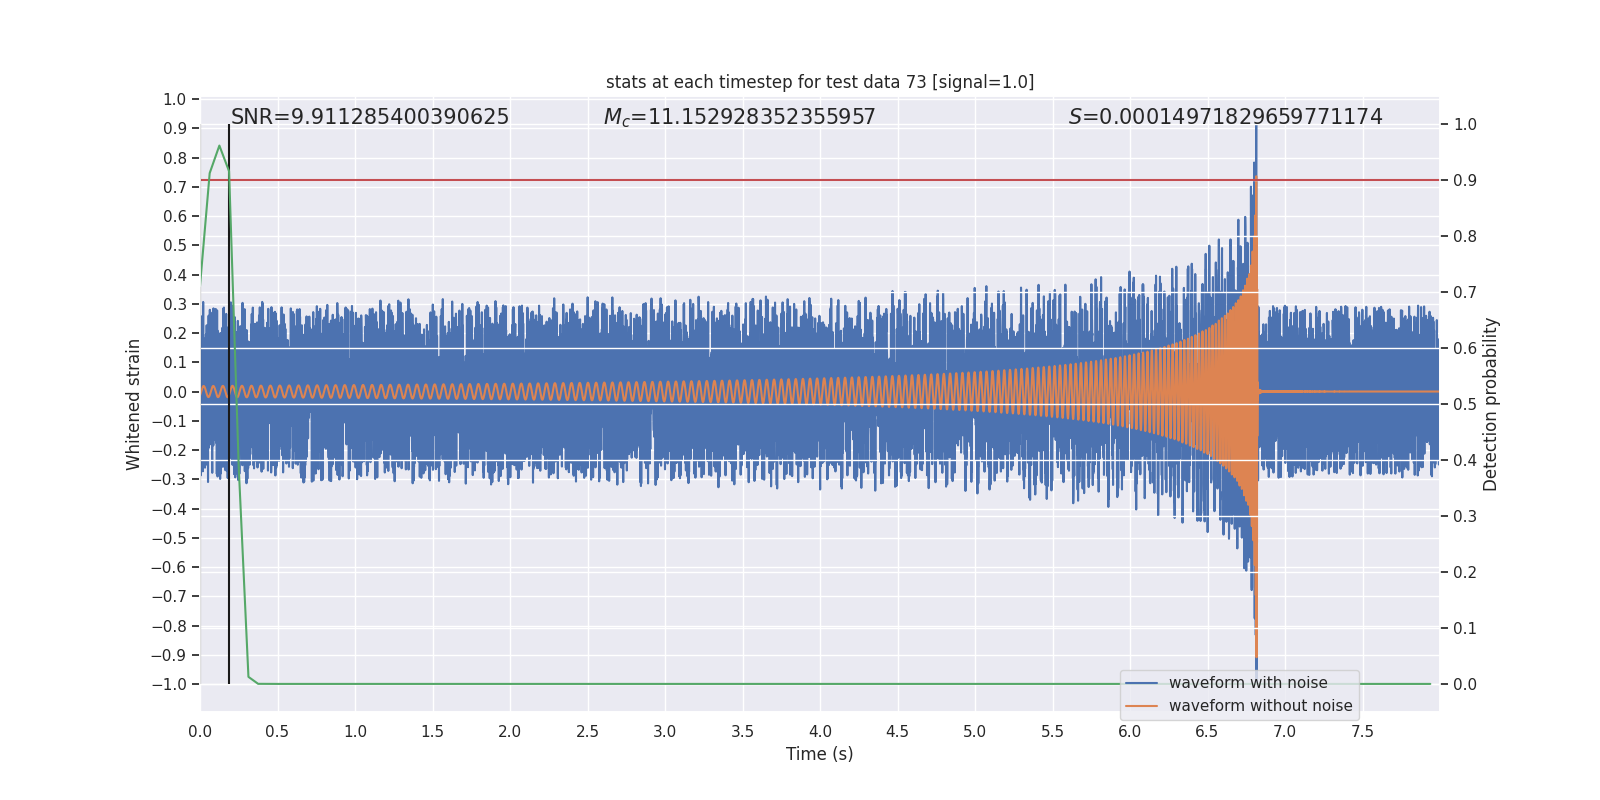
Task: Click the blue line sample in legend
Action: point(1142,683)
